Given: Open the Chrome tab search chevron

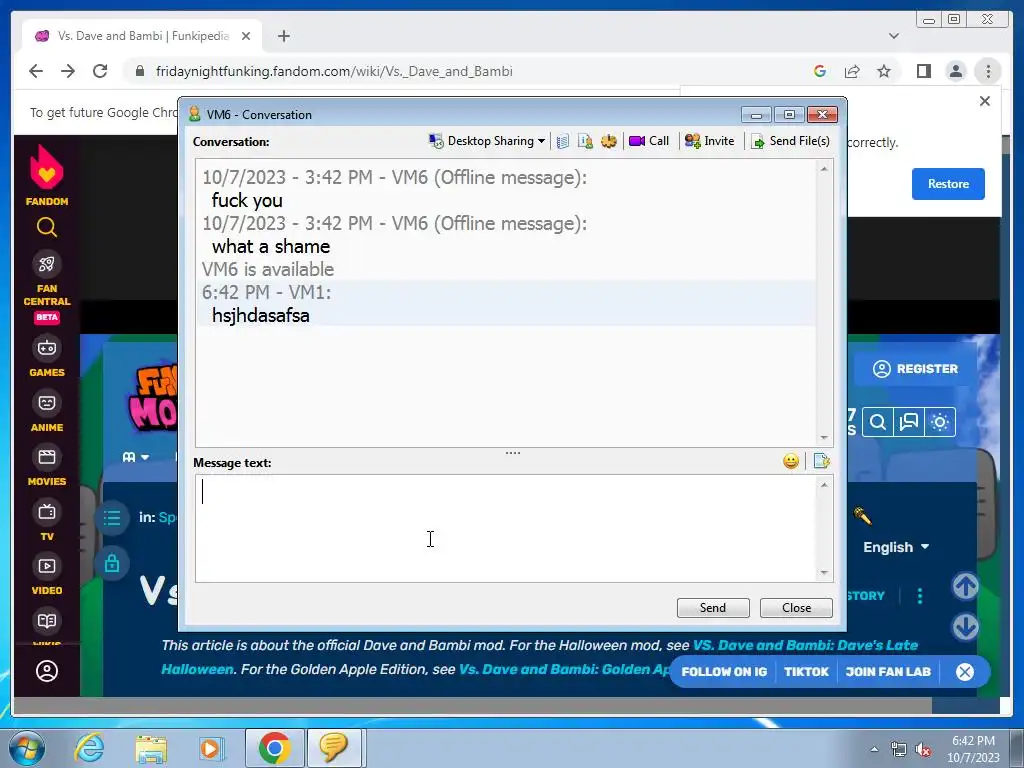Looking at the screenshot, I should [x=894, y=36].
